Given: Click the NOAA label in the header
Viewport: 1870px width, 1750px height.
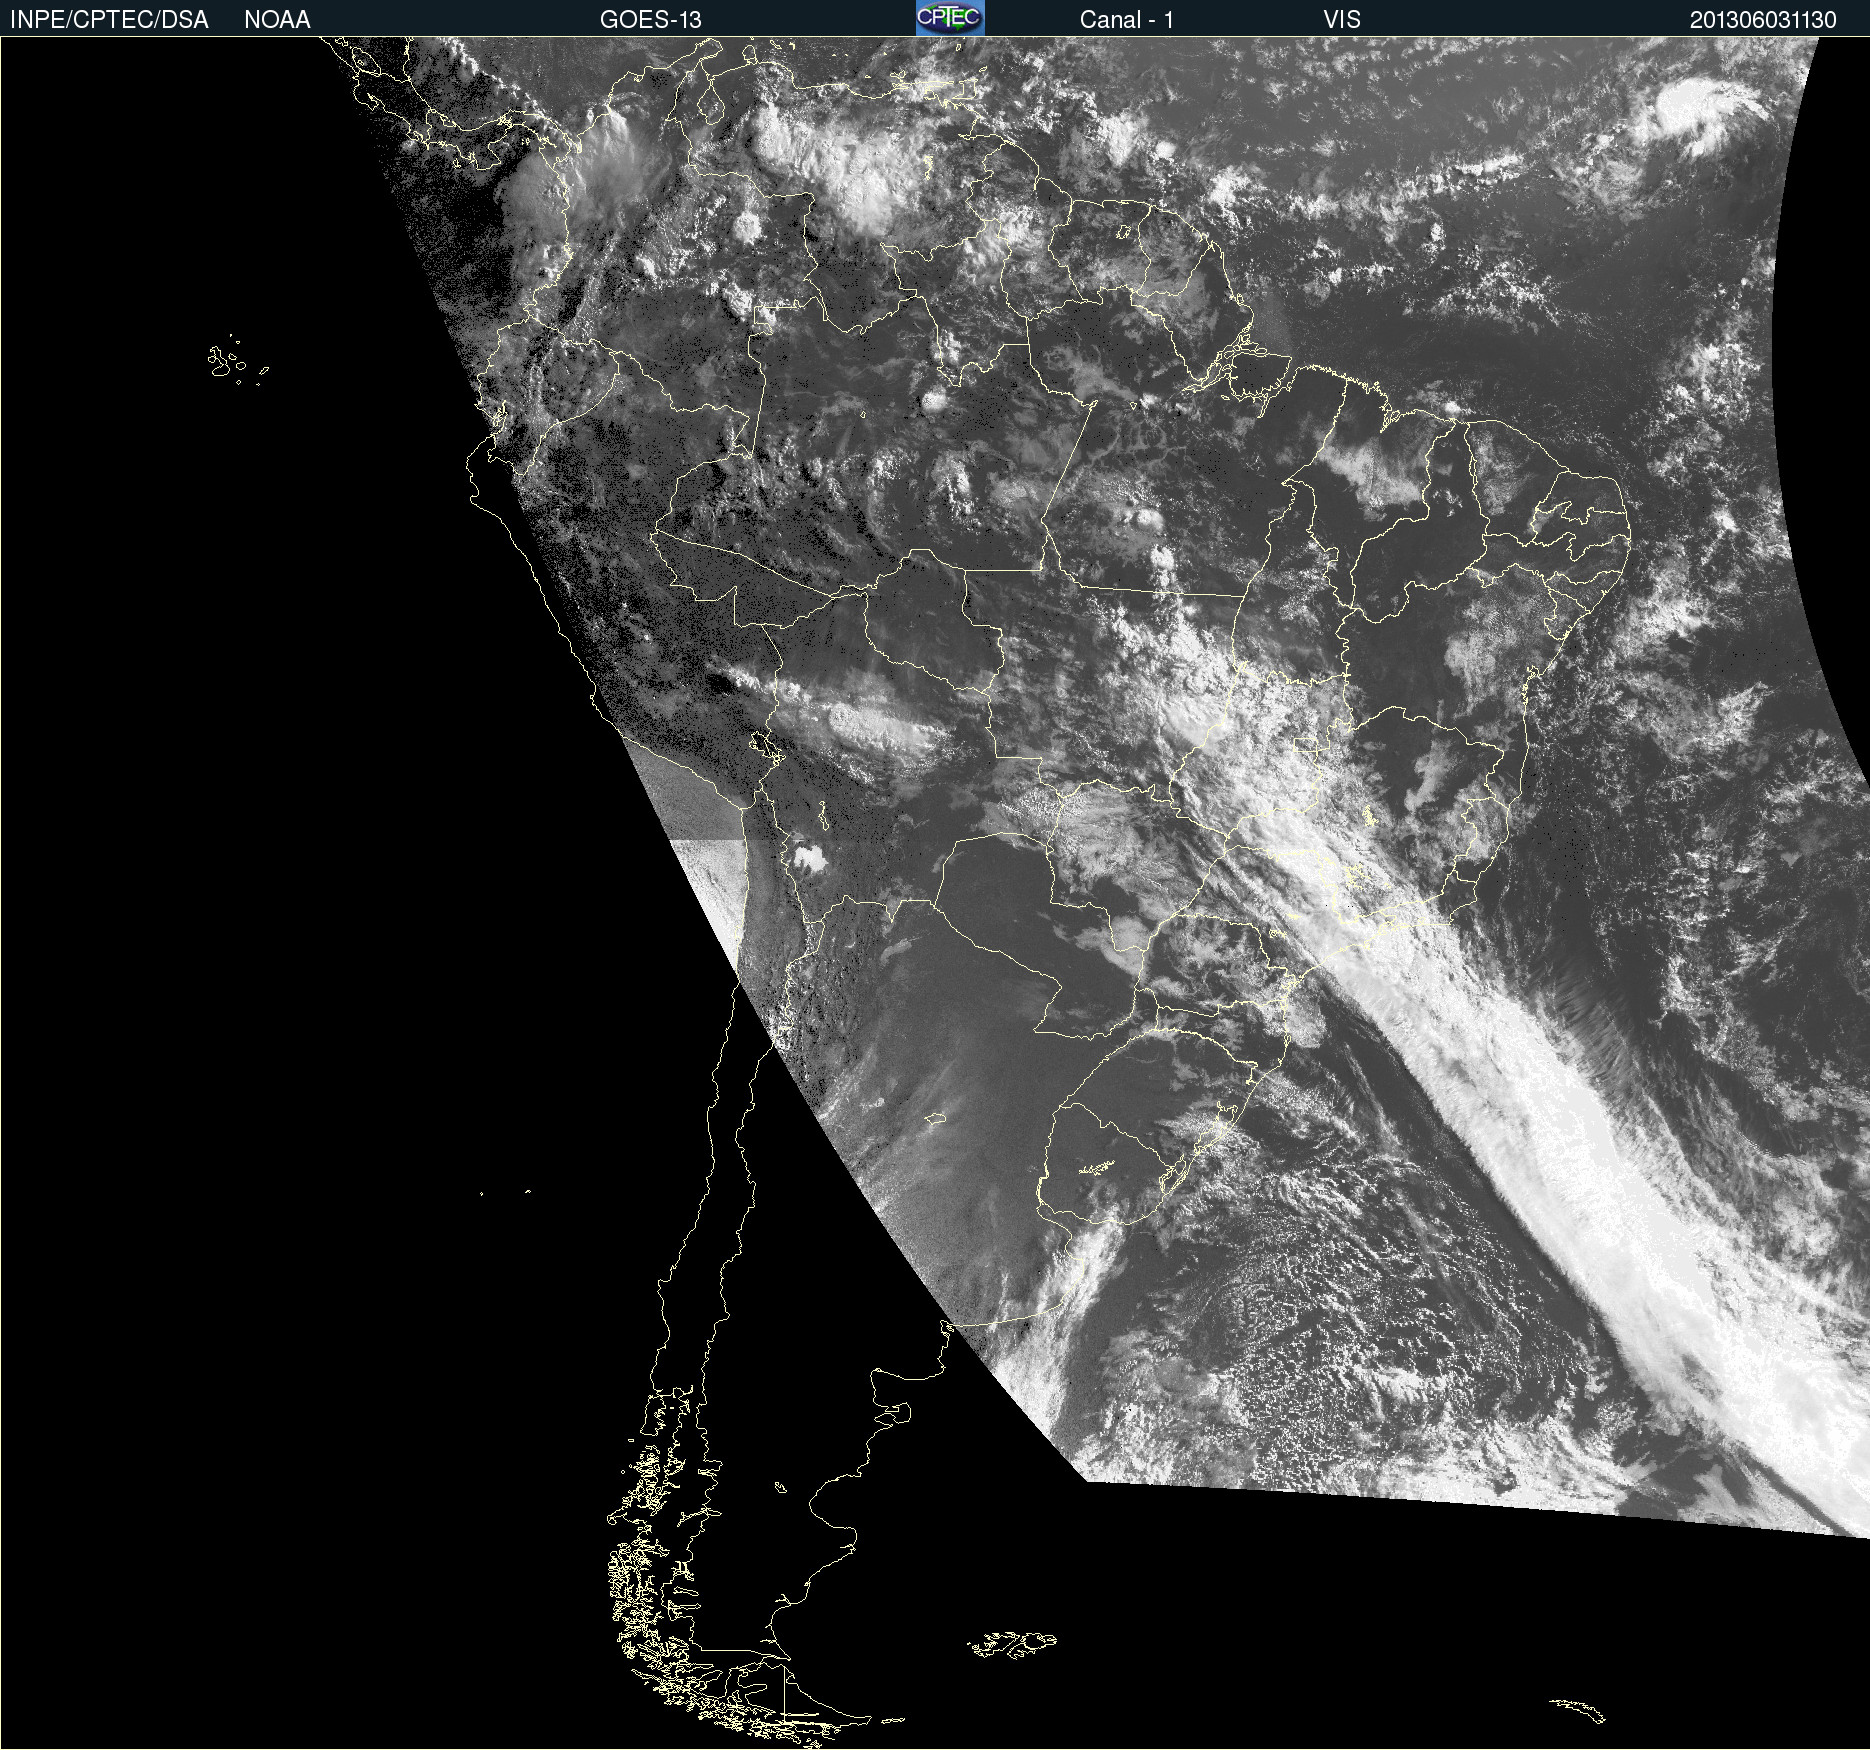Looking at the screenshot, I should tap(277, 19).
